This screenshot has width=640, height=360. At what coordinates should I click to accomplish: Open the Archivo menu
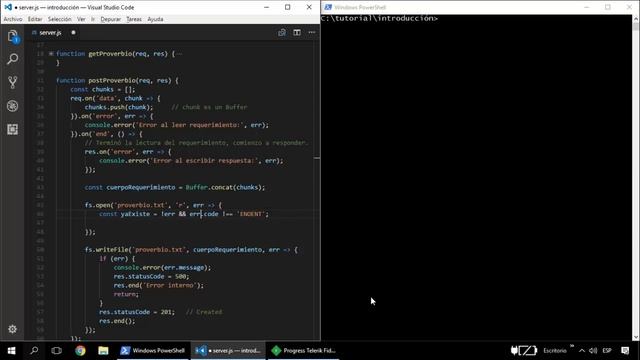[x=13, y=19]
